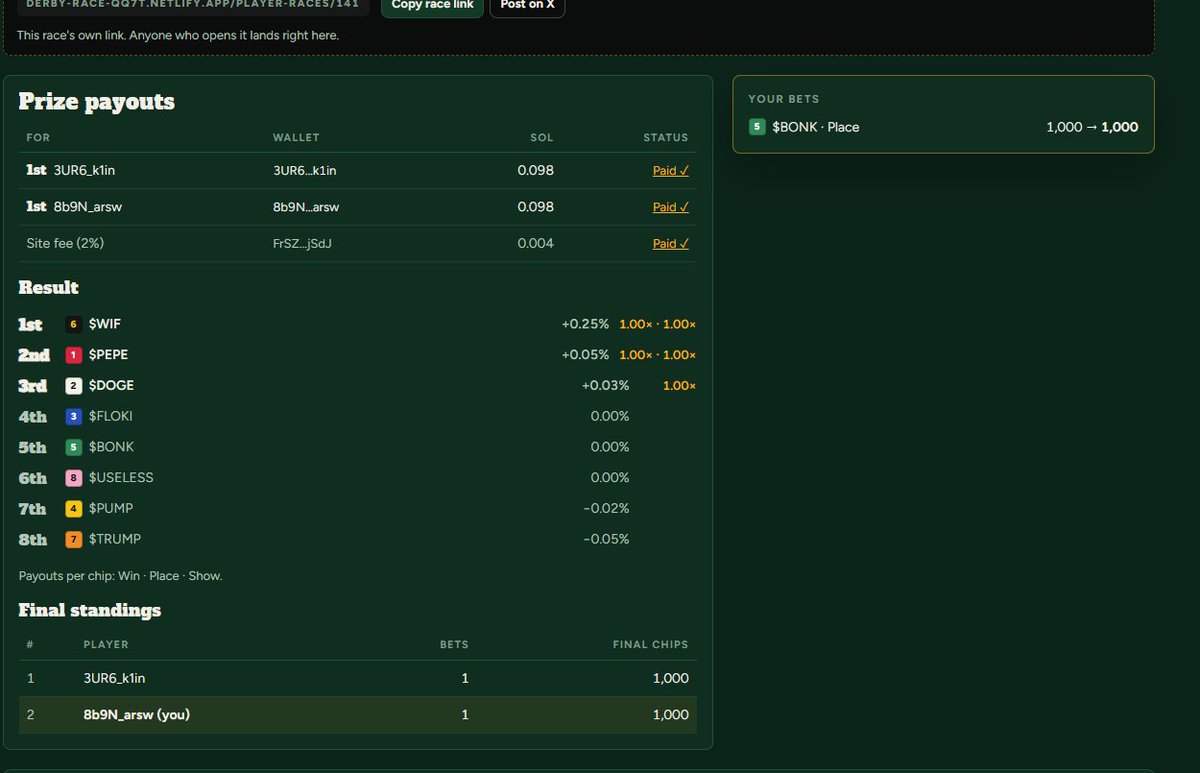
Task: Click the $DOGE result name
Action: point(111,385)
